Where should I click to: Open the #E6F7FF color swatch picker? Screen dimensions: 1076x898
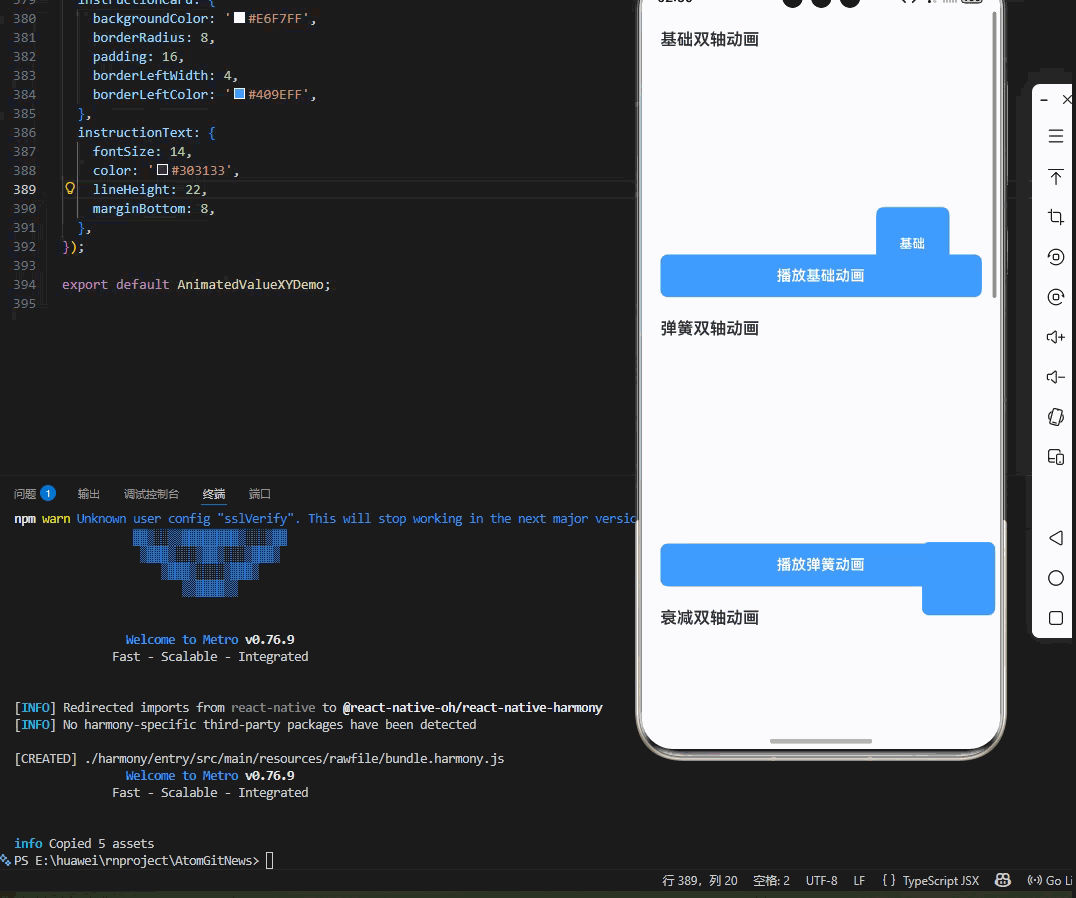(239, 18)
